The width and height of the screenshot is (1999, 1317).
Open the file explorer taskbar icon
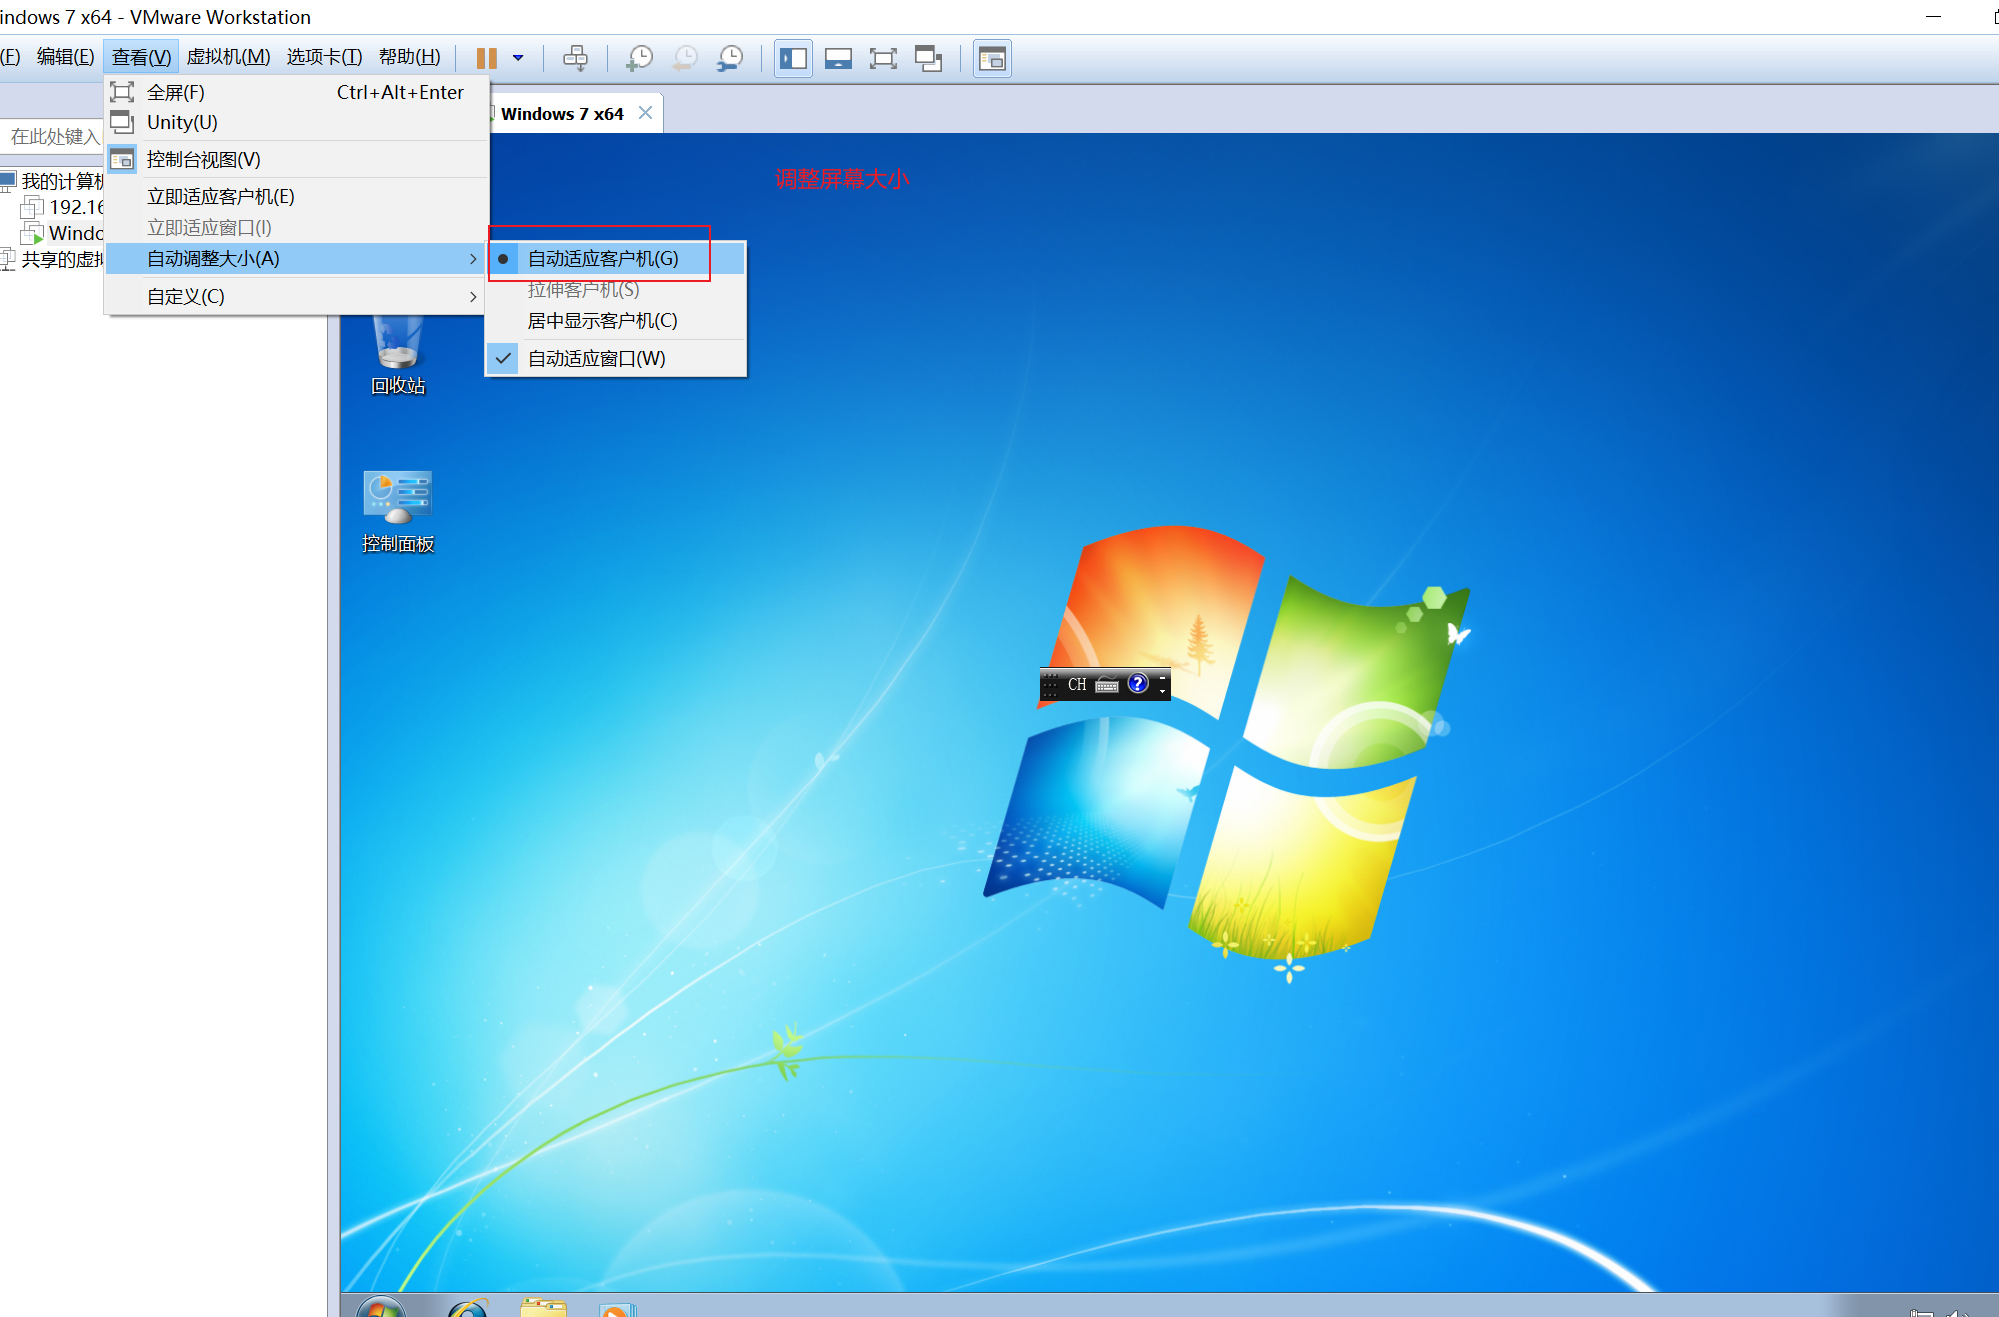tap(544, 1308)
